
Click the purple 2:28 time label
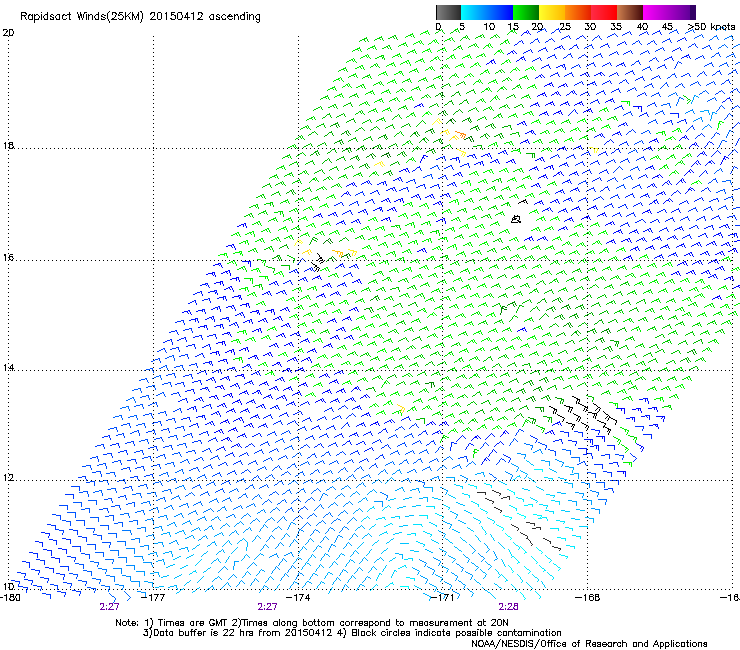tap(508, 607)
